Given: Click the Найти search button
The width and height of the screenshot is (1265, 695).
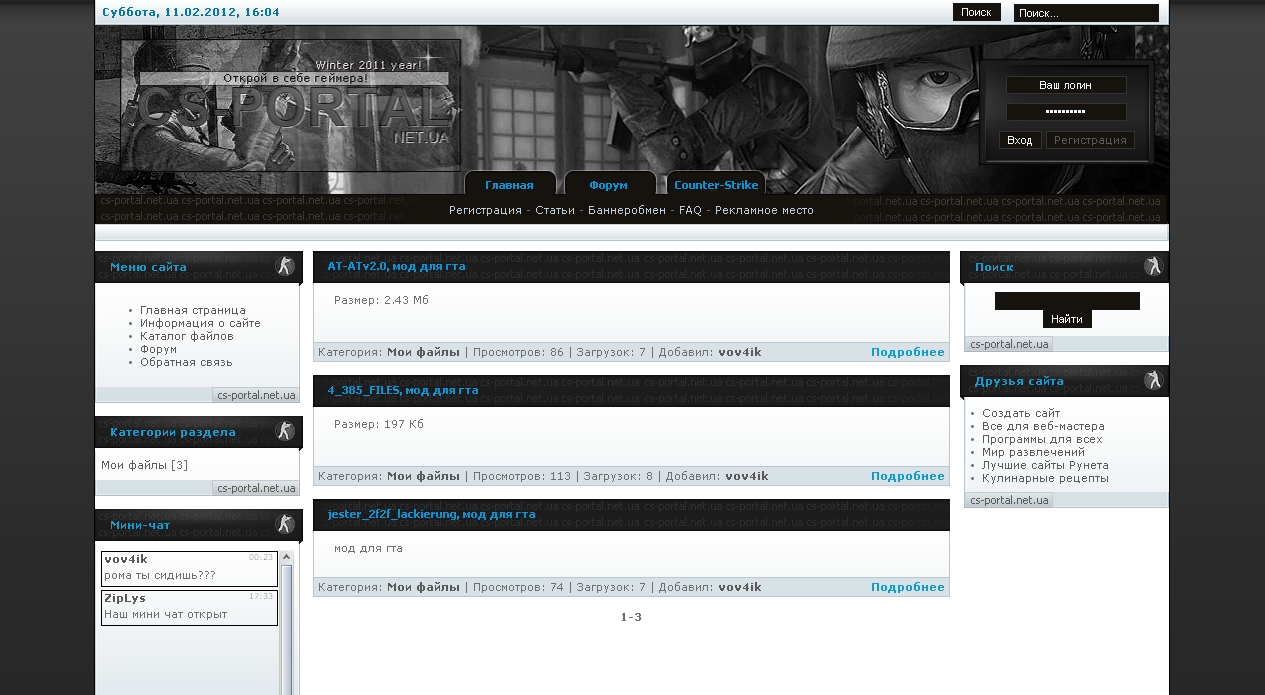Looking at the screenshot, I should click(1067, 319).
